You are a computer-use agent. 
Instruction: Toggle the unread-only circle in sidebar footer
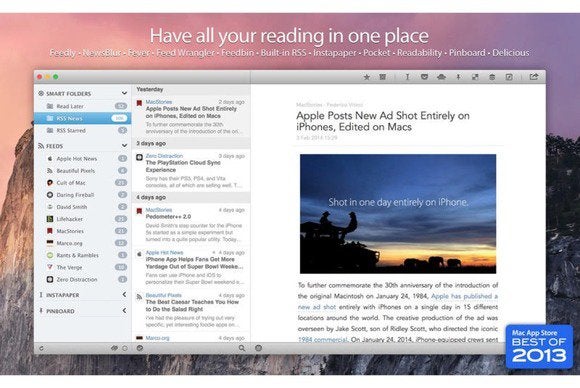pos(125,348)
